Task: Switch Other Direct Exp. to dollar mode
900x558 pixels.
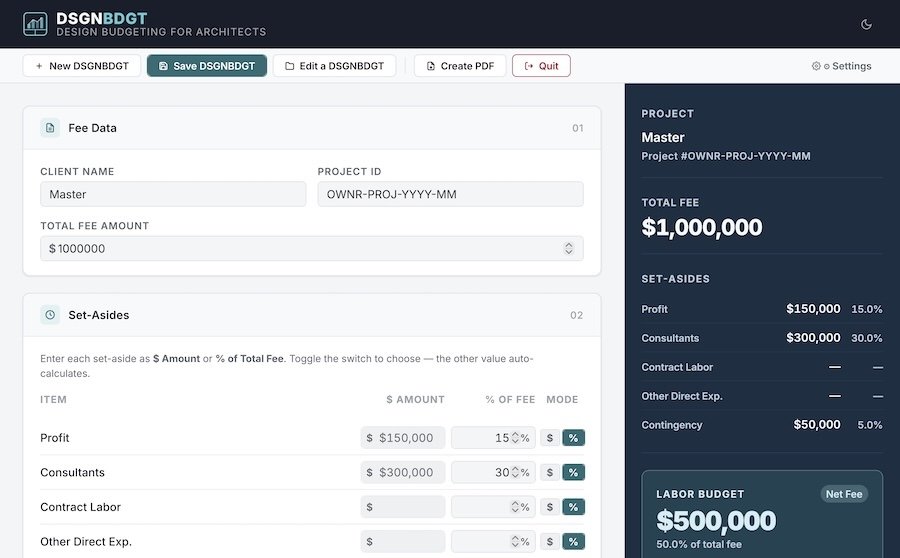Action: (x=550, y=541)
